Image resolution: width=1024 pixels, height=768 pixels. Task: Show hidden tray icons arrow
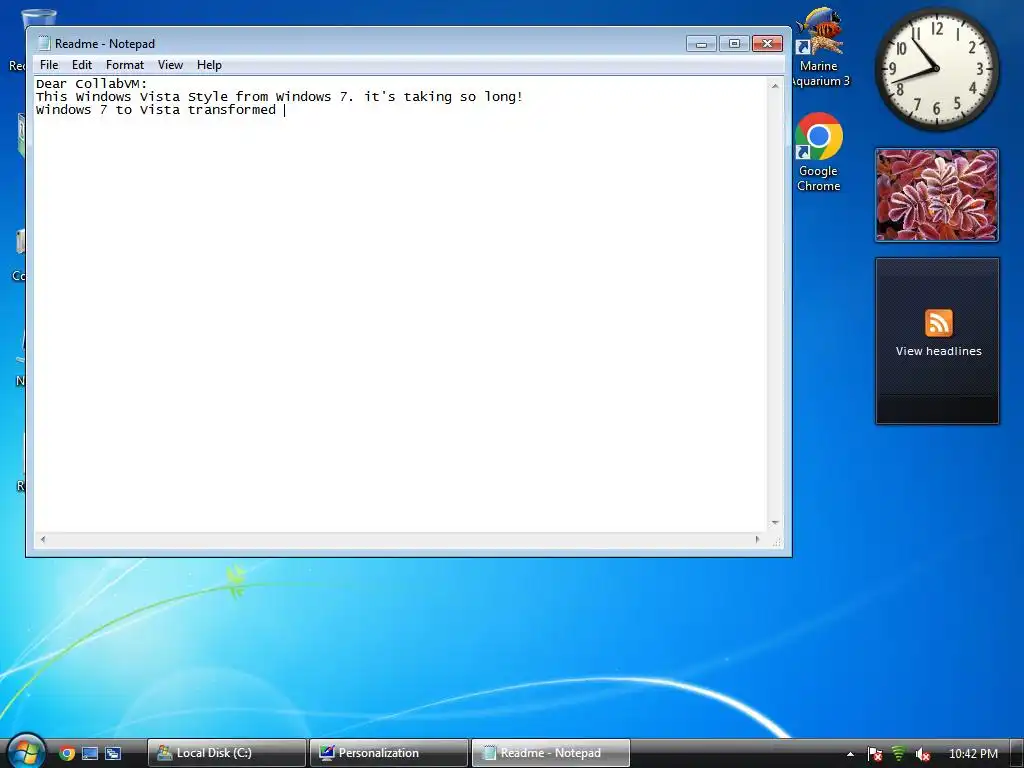click(850, 754)
